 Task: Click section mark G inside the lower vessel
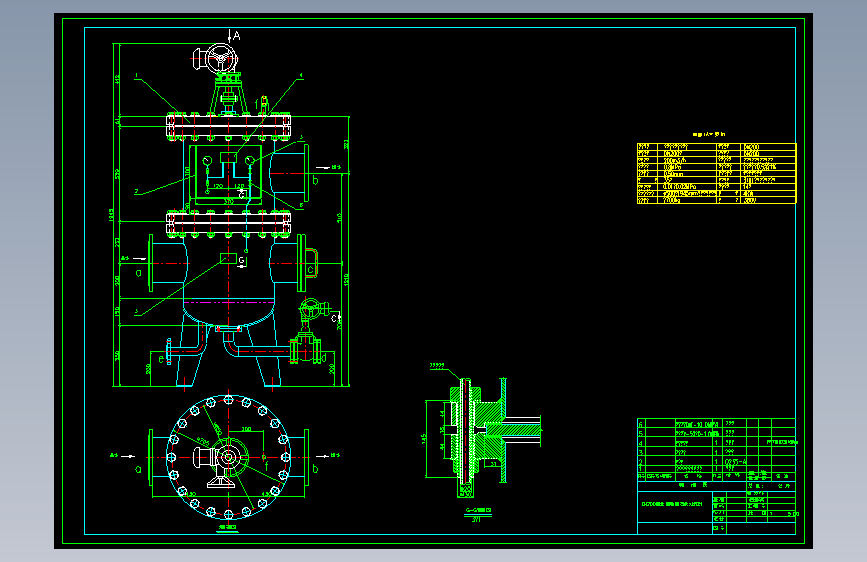pos(241,260)
